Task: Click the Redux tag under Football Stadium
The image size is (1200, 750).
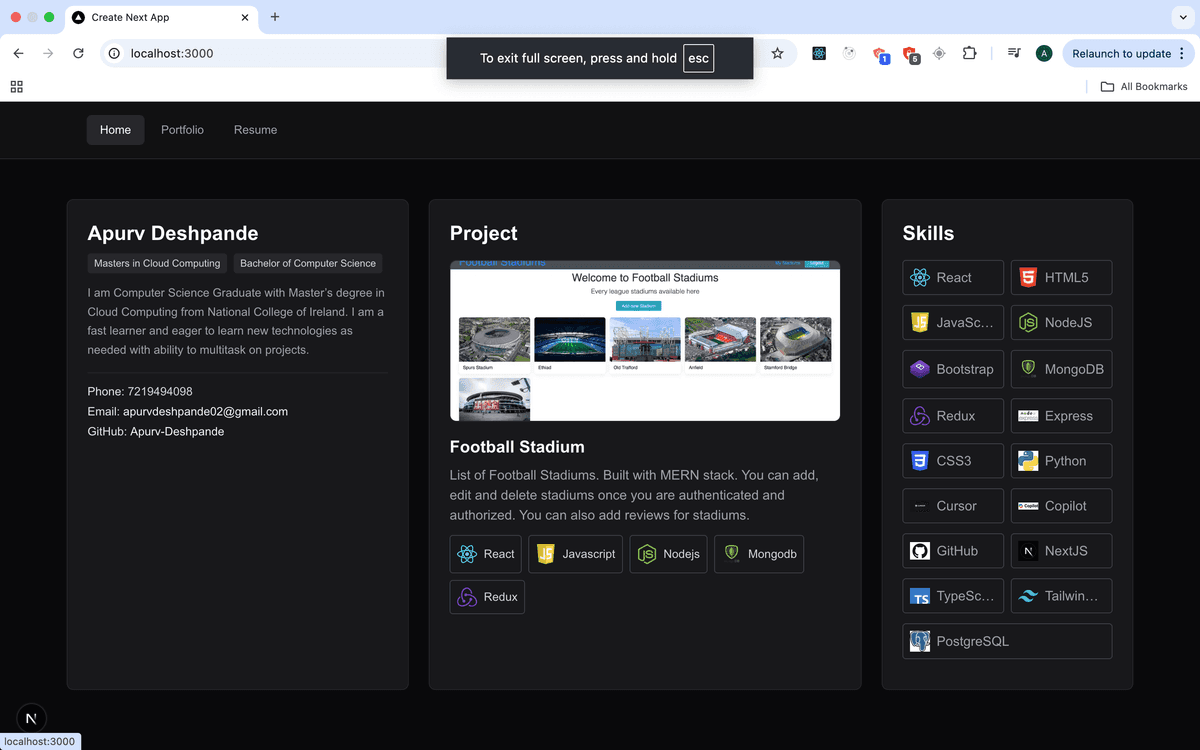Action: [487, 597]
